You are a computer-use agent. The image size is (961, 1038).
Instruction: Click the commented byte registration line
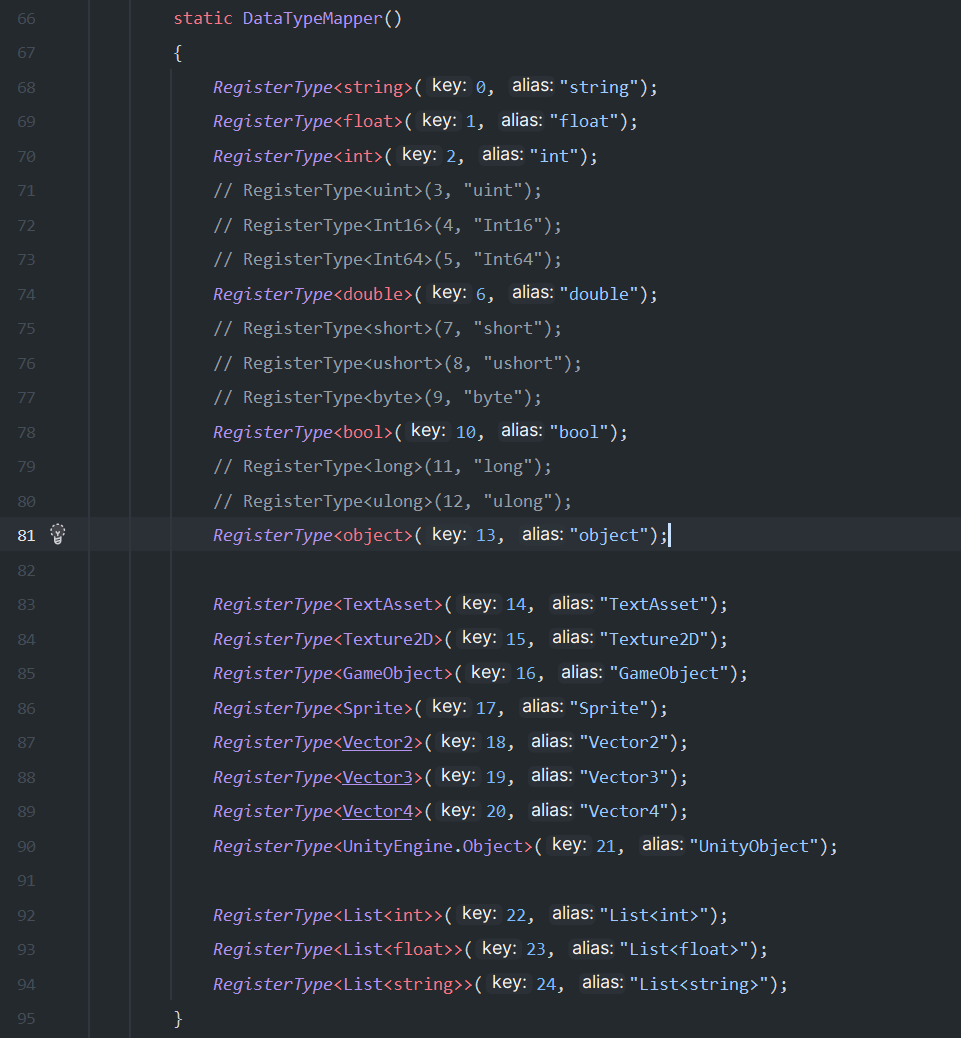point(377,398)
